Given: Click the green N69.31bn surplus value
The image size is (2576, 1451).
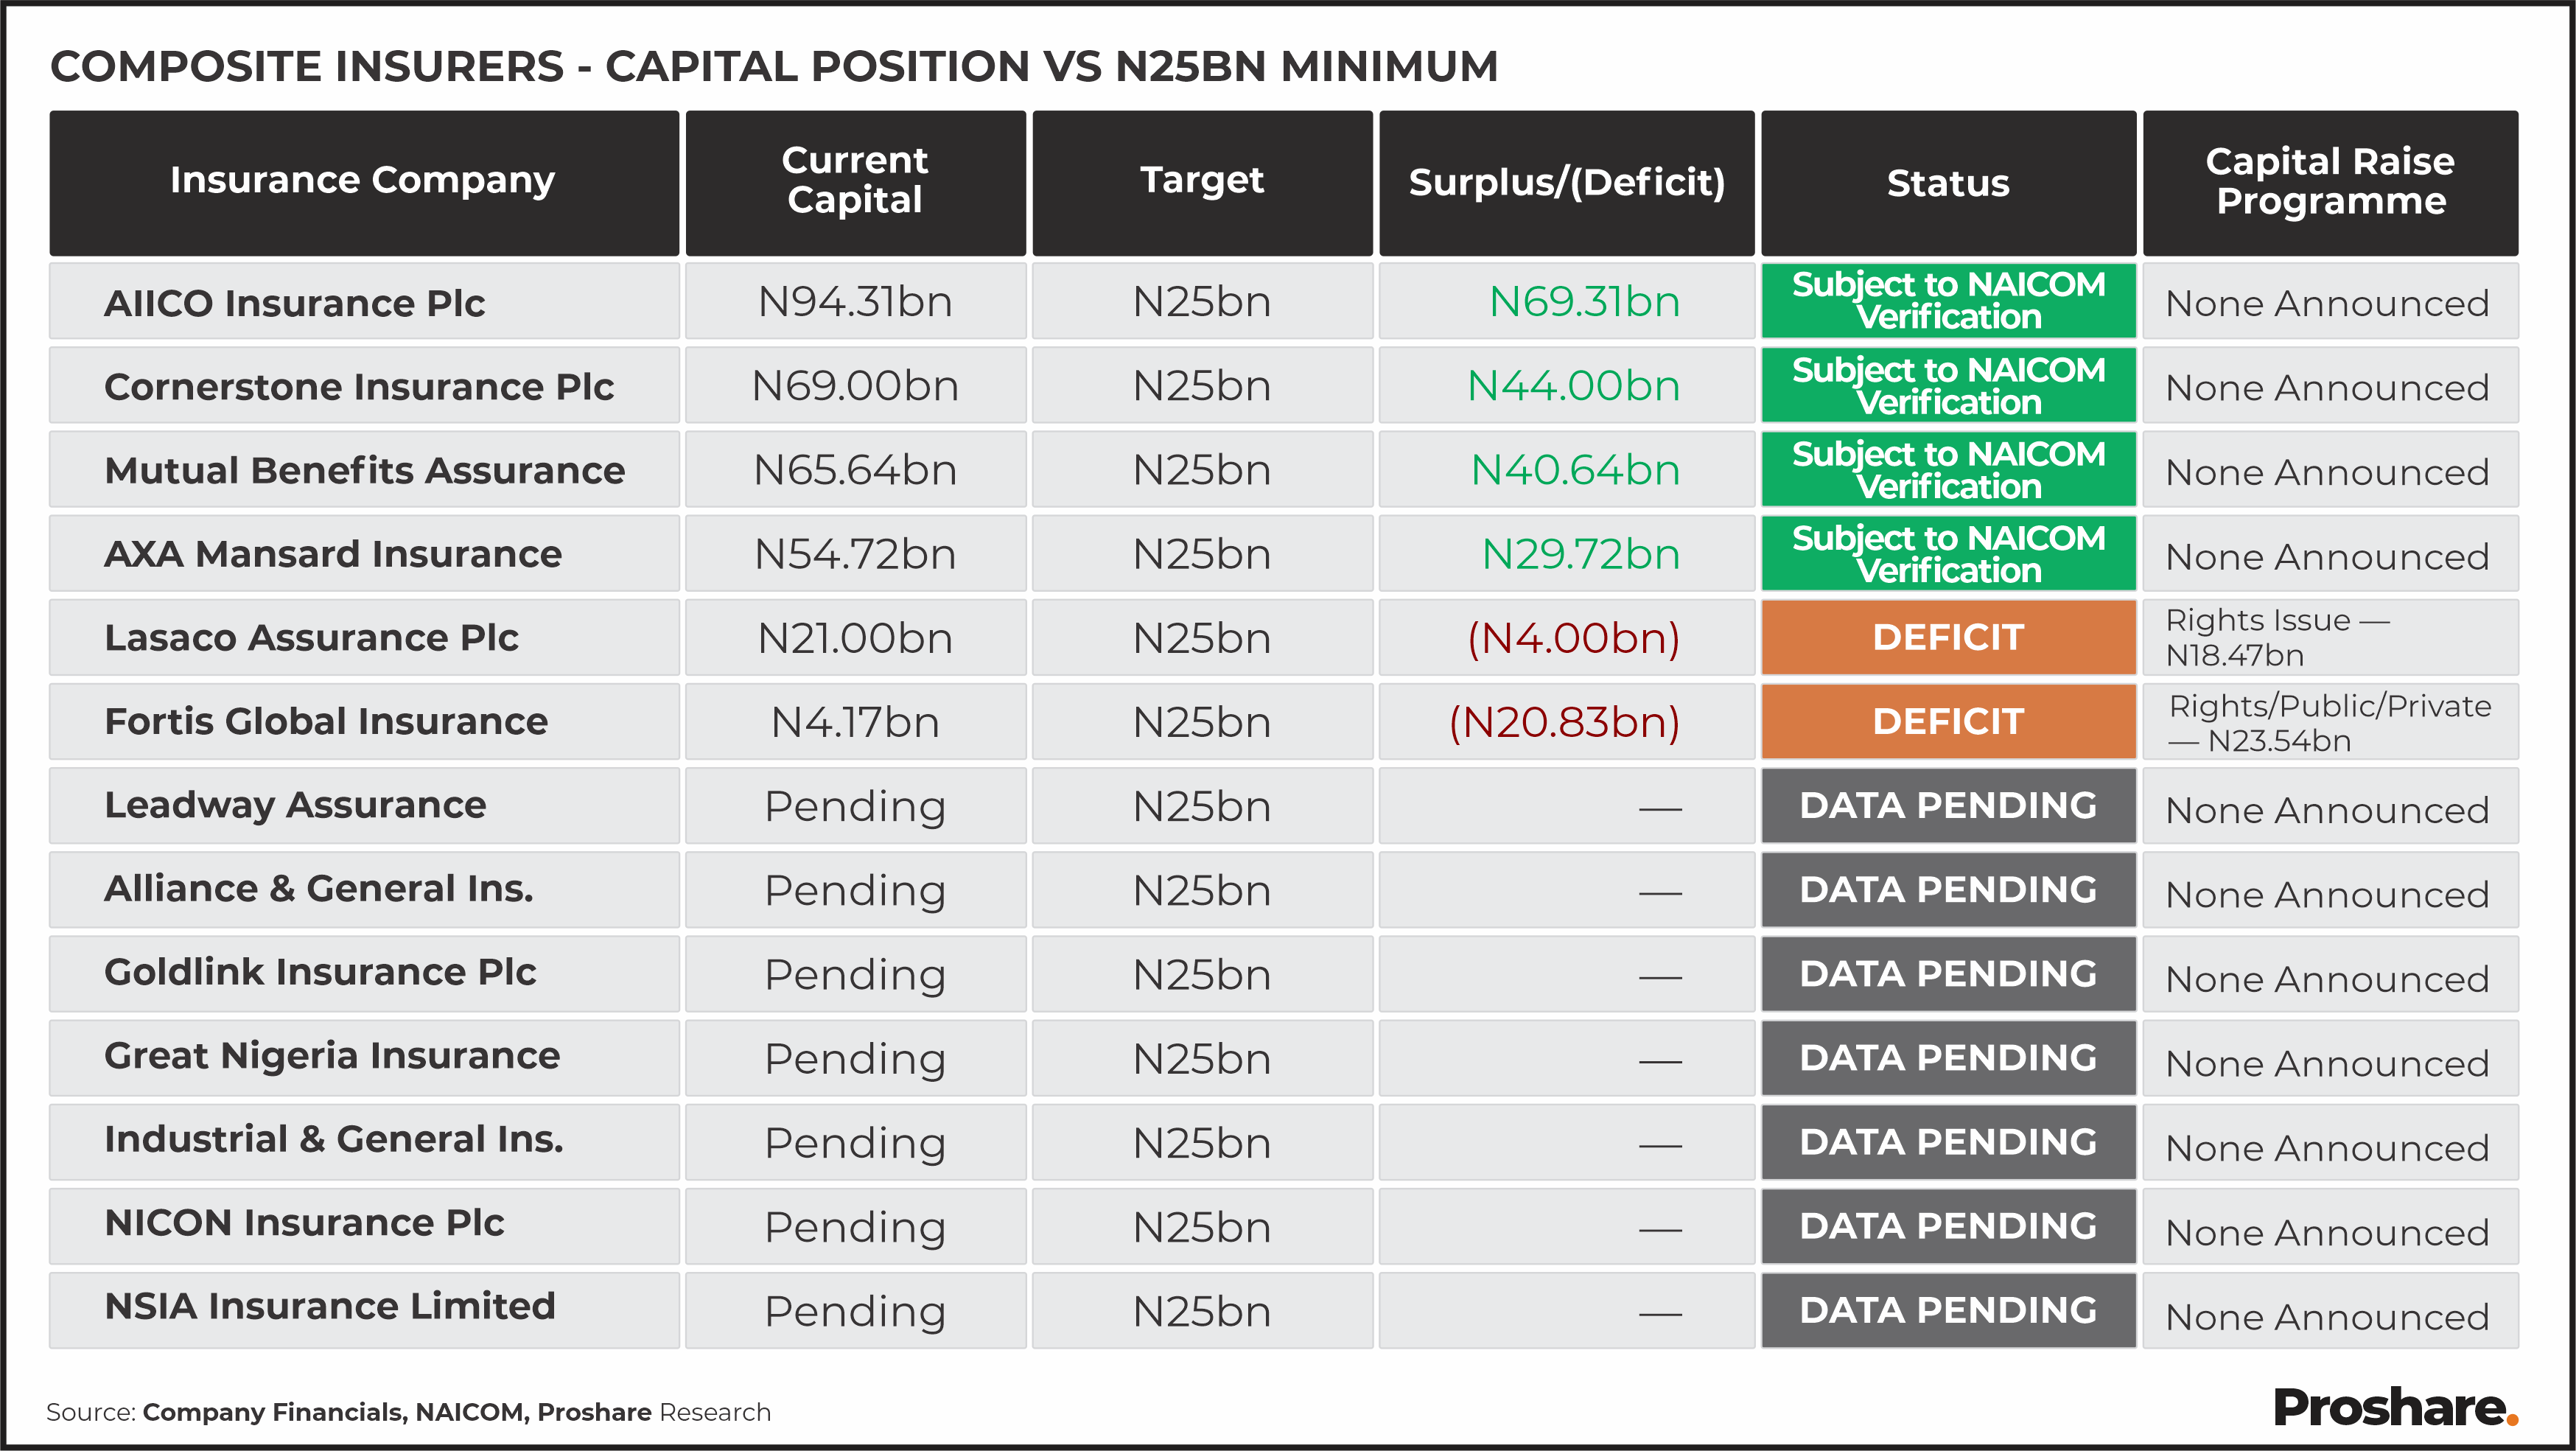Looking at the screenshot, I should pos(1584,302).
